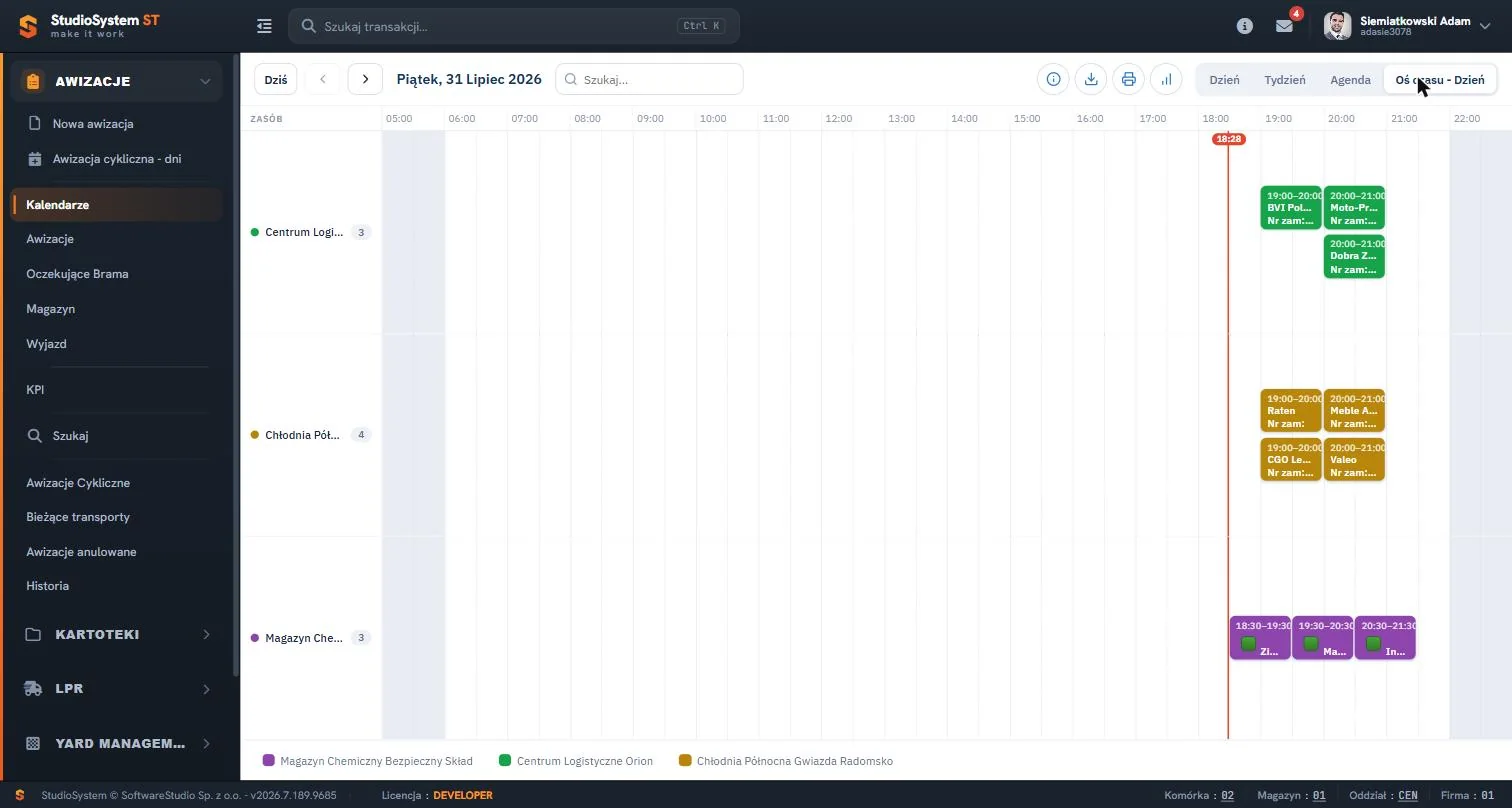Click the green Centrum Logistyczne Orion legend swatch
This screenshot has height=808, width=1512.
tap(505, 761)
